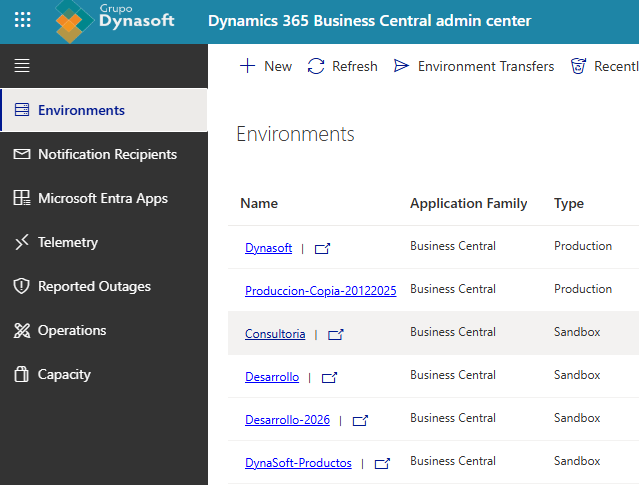This screenshot has width=639, height=485.
Task: Click New to create environment
Action: 266,66
